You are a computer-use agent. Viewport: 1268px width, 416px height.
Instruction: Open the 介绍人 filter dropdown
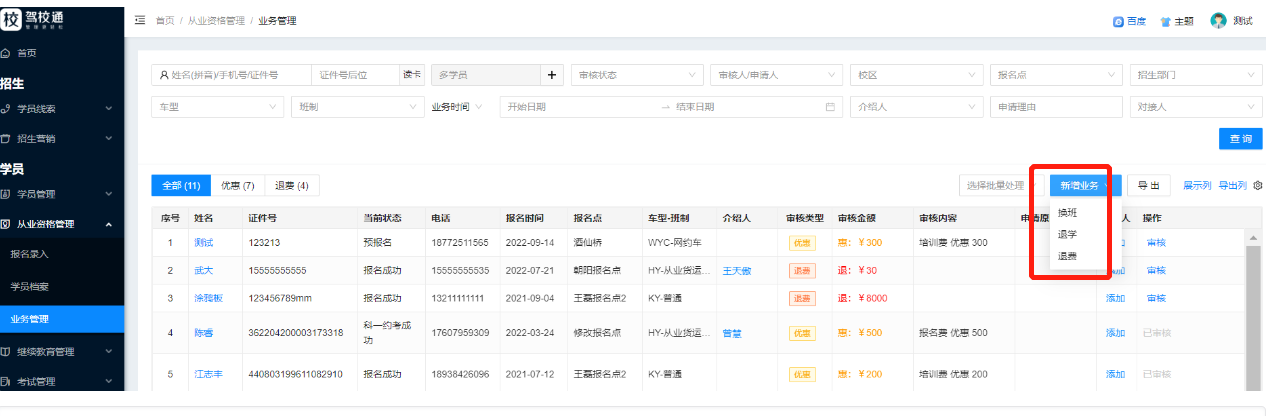[x=916, y=107]
